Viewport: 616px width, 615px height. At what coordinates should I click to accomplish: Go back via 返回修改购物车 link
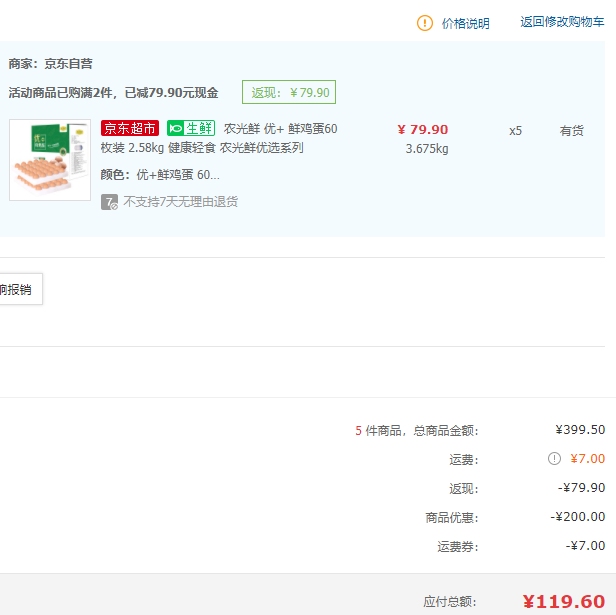point(562,22)
